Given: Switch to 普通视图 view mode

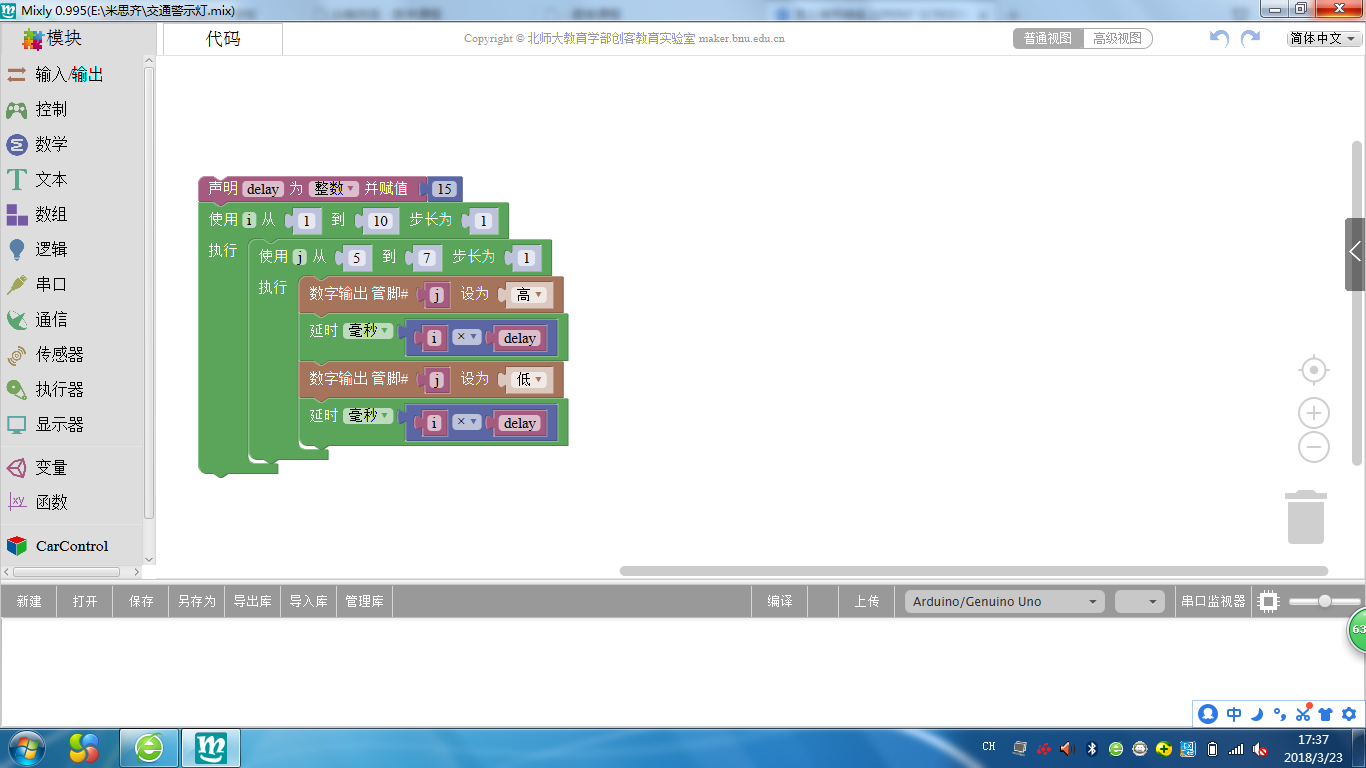Looking at the screenshot, I should pos(1048,38).
